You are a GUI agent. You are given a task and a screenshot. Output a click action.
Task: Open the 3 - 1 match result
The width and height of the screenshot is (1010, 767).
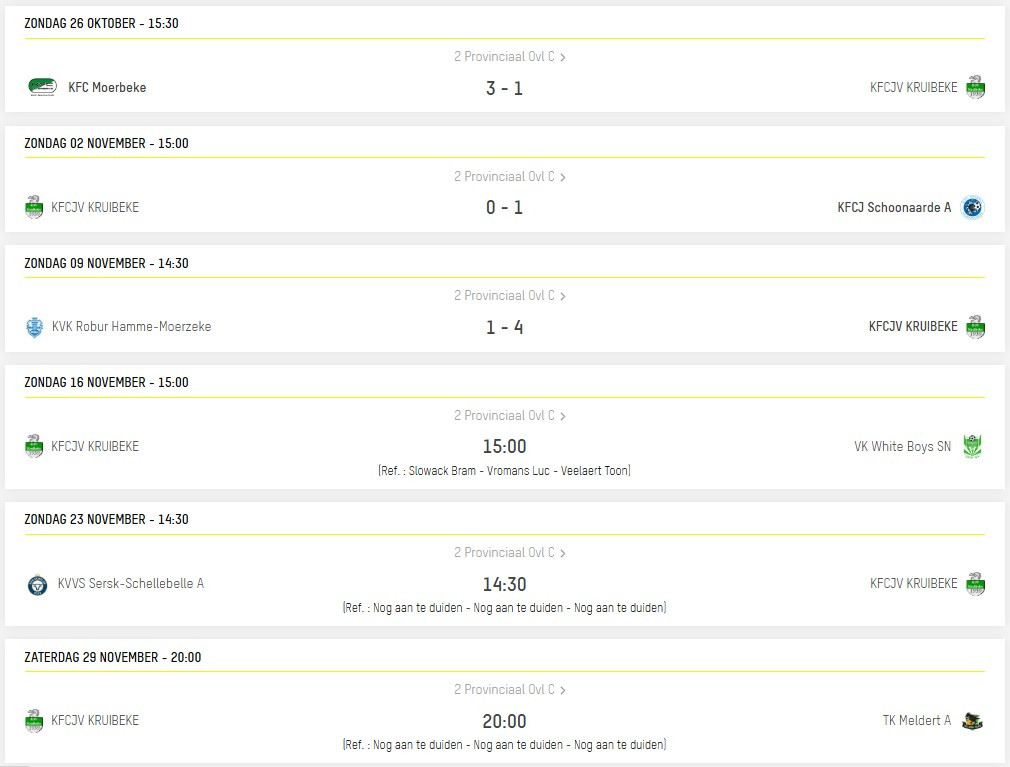tap(504, 88)
